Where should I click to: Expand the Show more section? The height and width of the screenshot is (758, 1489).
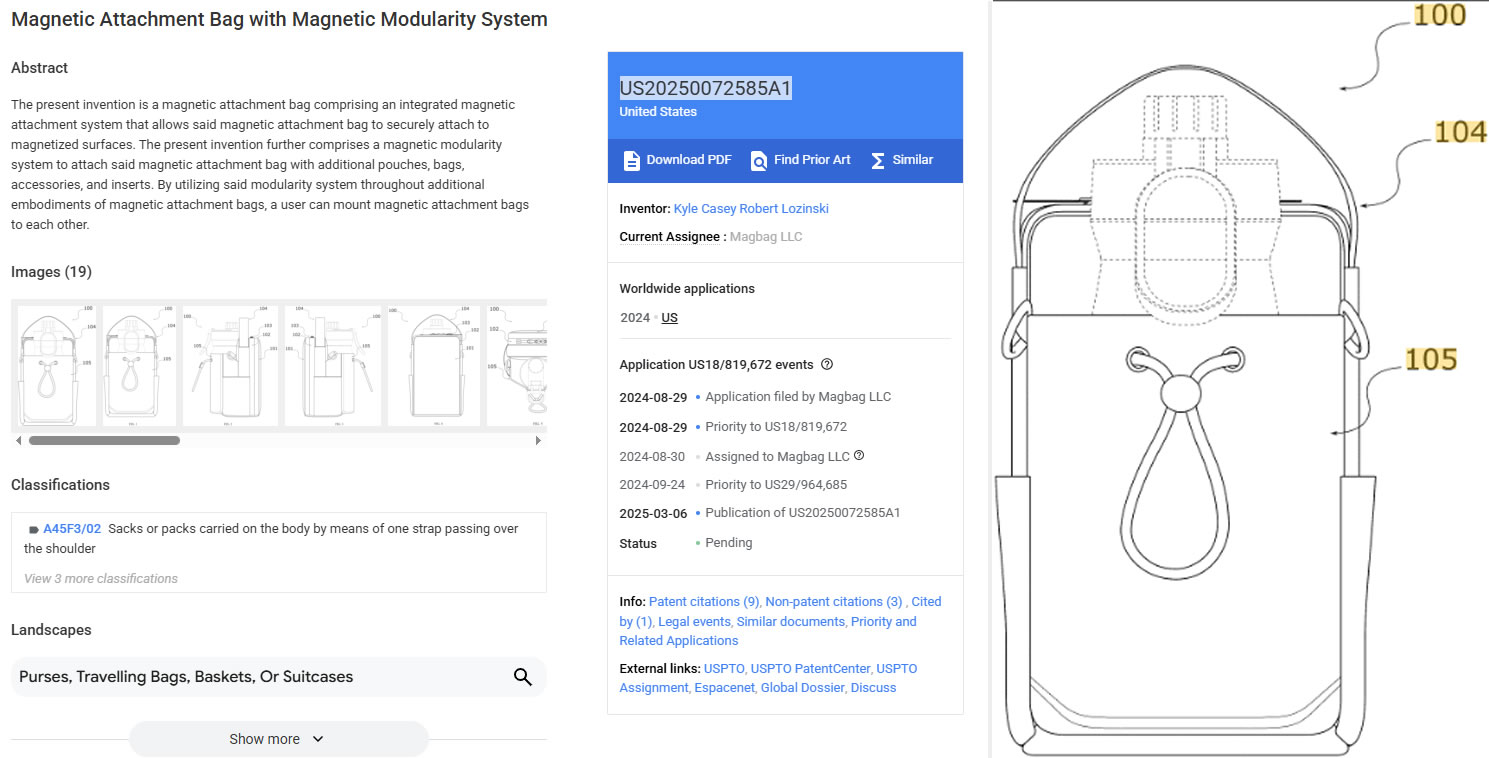click(x=277, y=739)
